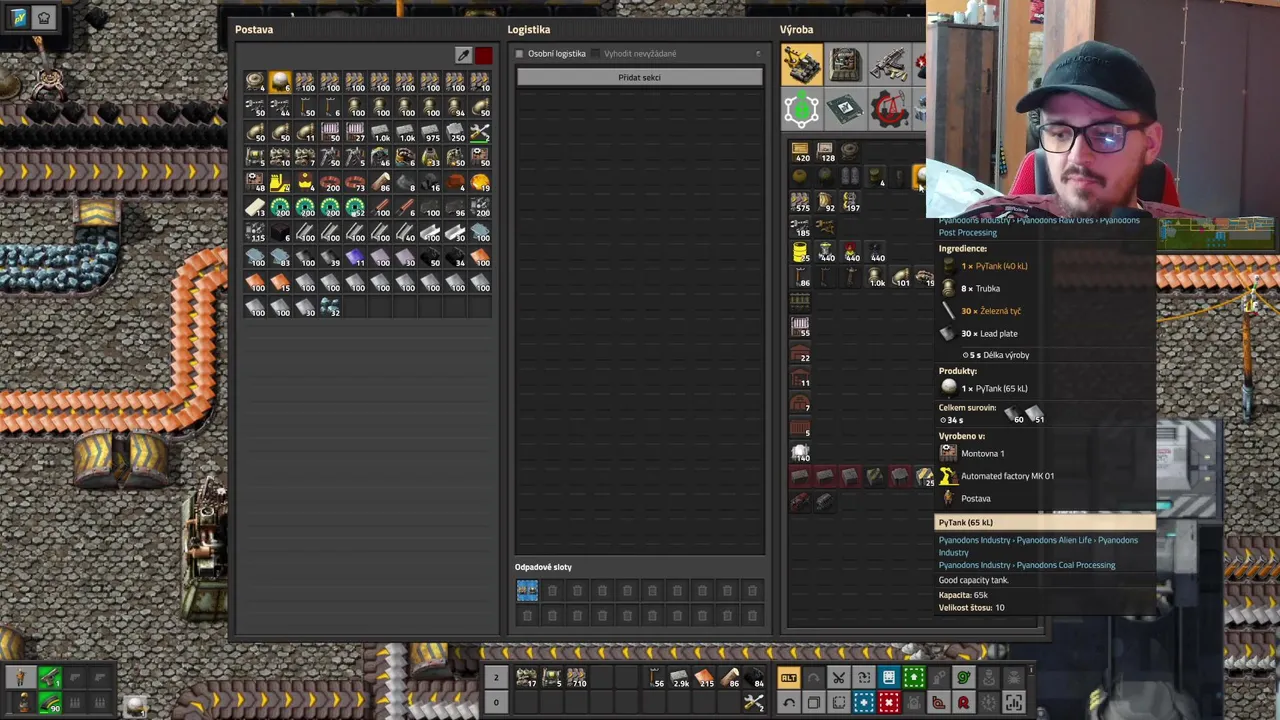This screenshot has width=1280, height=720.
Task: Select the red ring stack showing 73
Action: pos(355,182)
